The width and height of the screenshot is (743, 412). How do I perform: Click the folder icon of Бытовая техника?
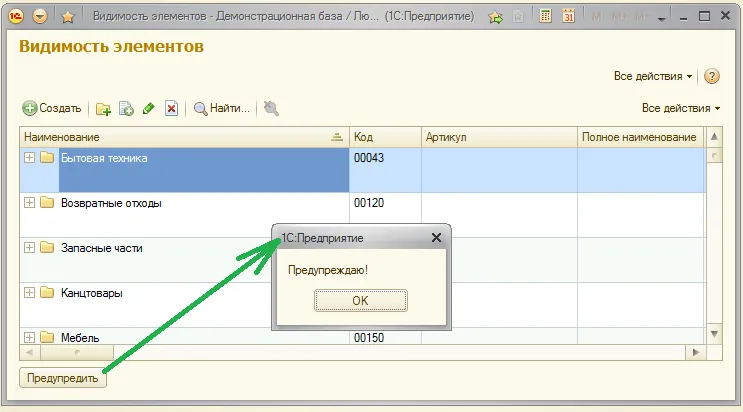47,157
